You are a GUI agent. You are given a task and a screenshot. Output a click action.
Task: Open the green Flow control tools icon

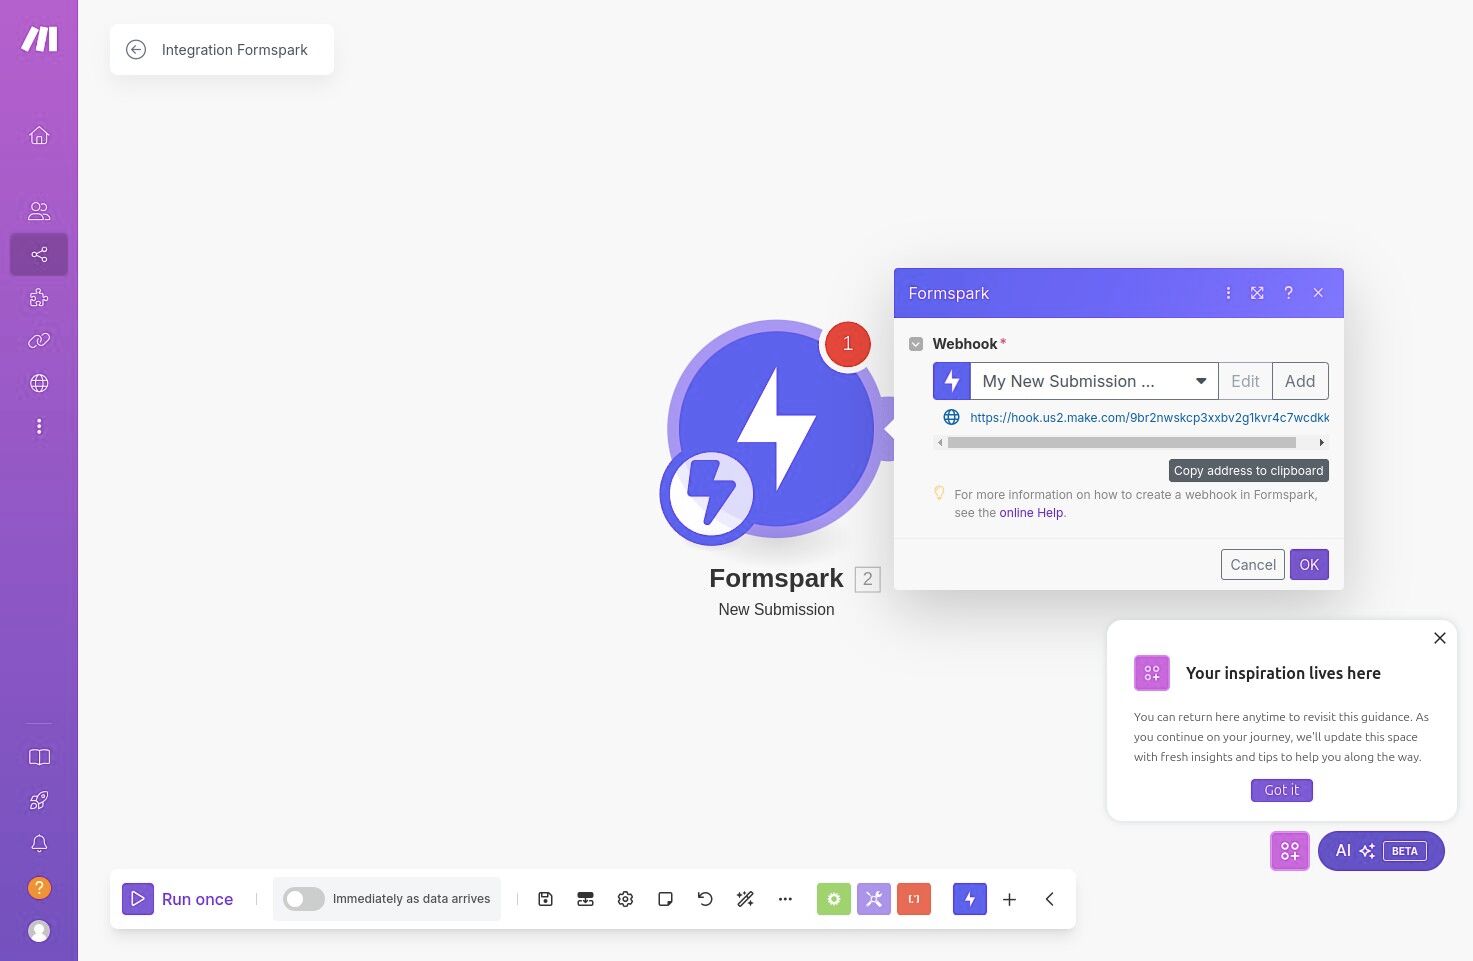click(834, 899)
